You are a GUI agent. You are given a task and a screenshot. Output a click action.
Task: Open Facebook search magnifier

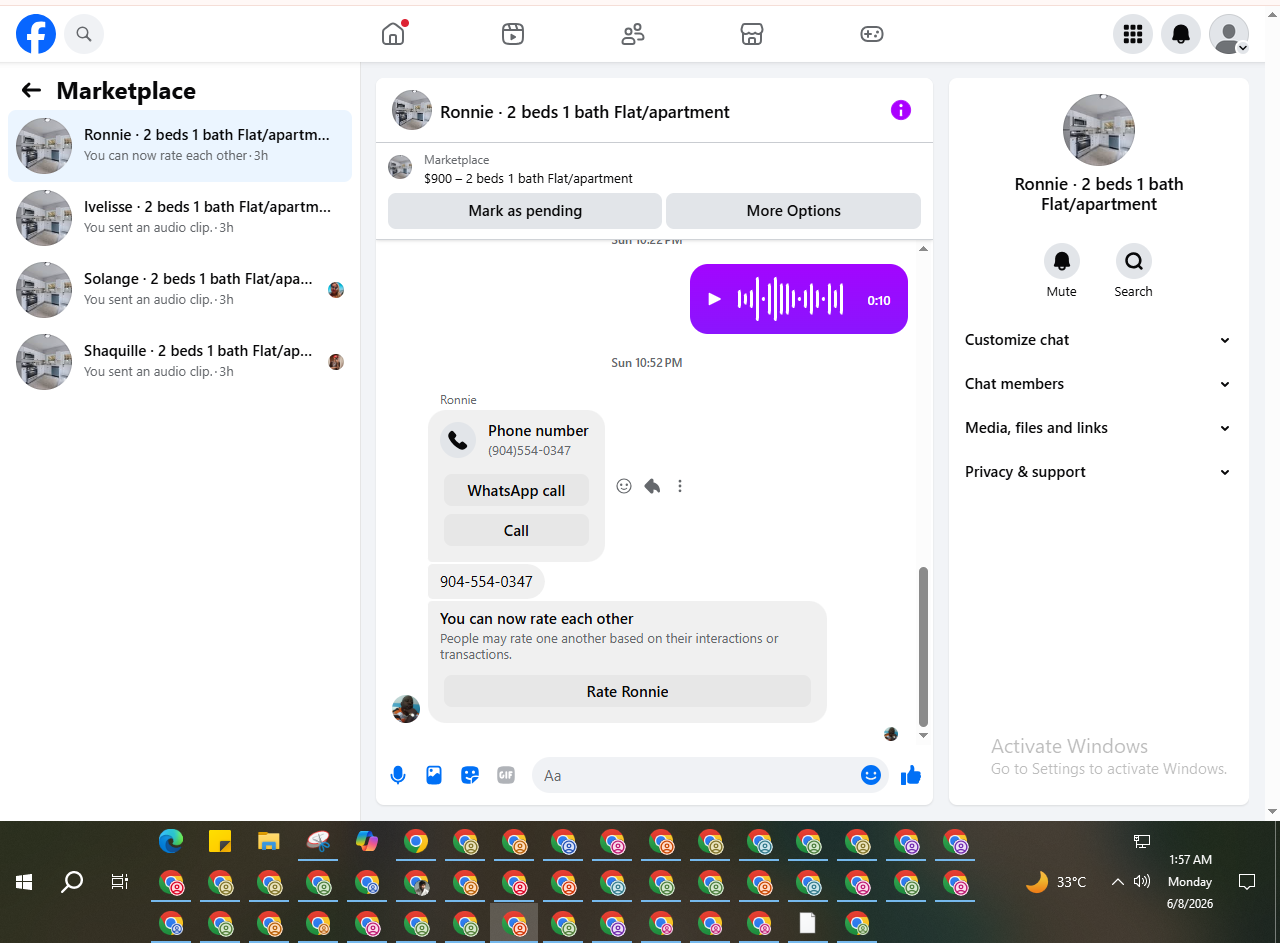[84, 34]
